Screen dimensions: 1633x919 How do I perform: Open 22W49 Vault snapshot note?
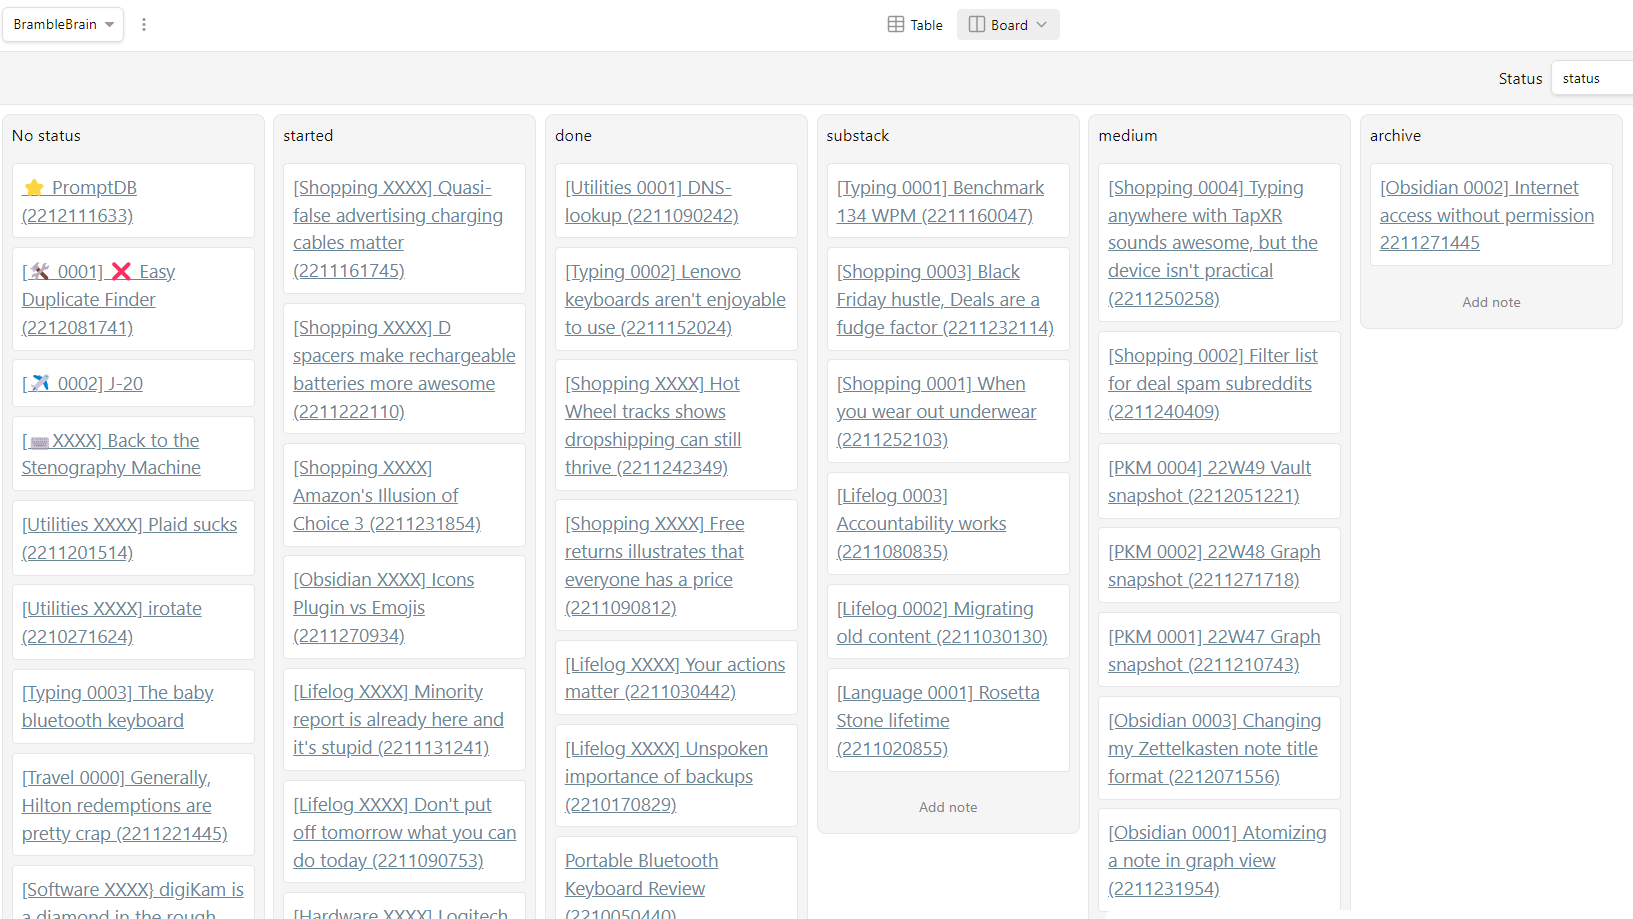(1210, 481)
